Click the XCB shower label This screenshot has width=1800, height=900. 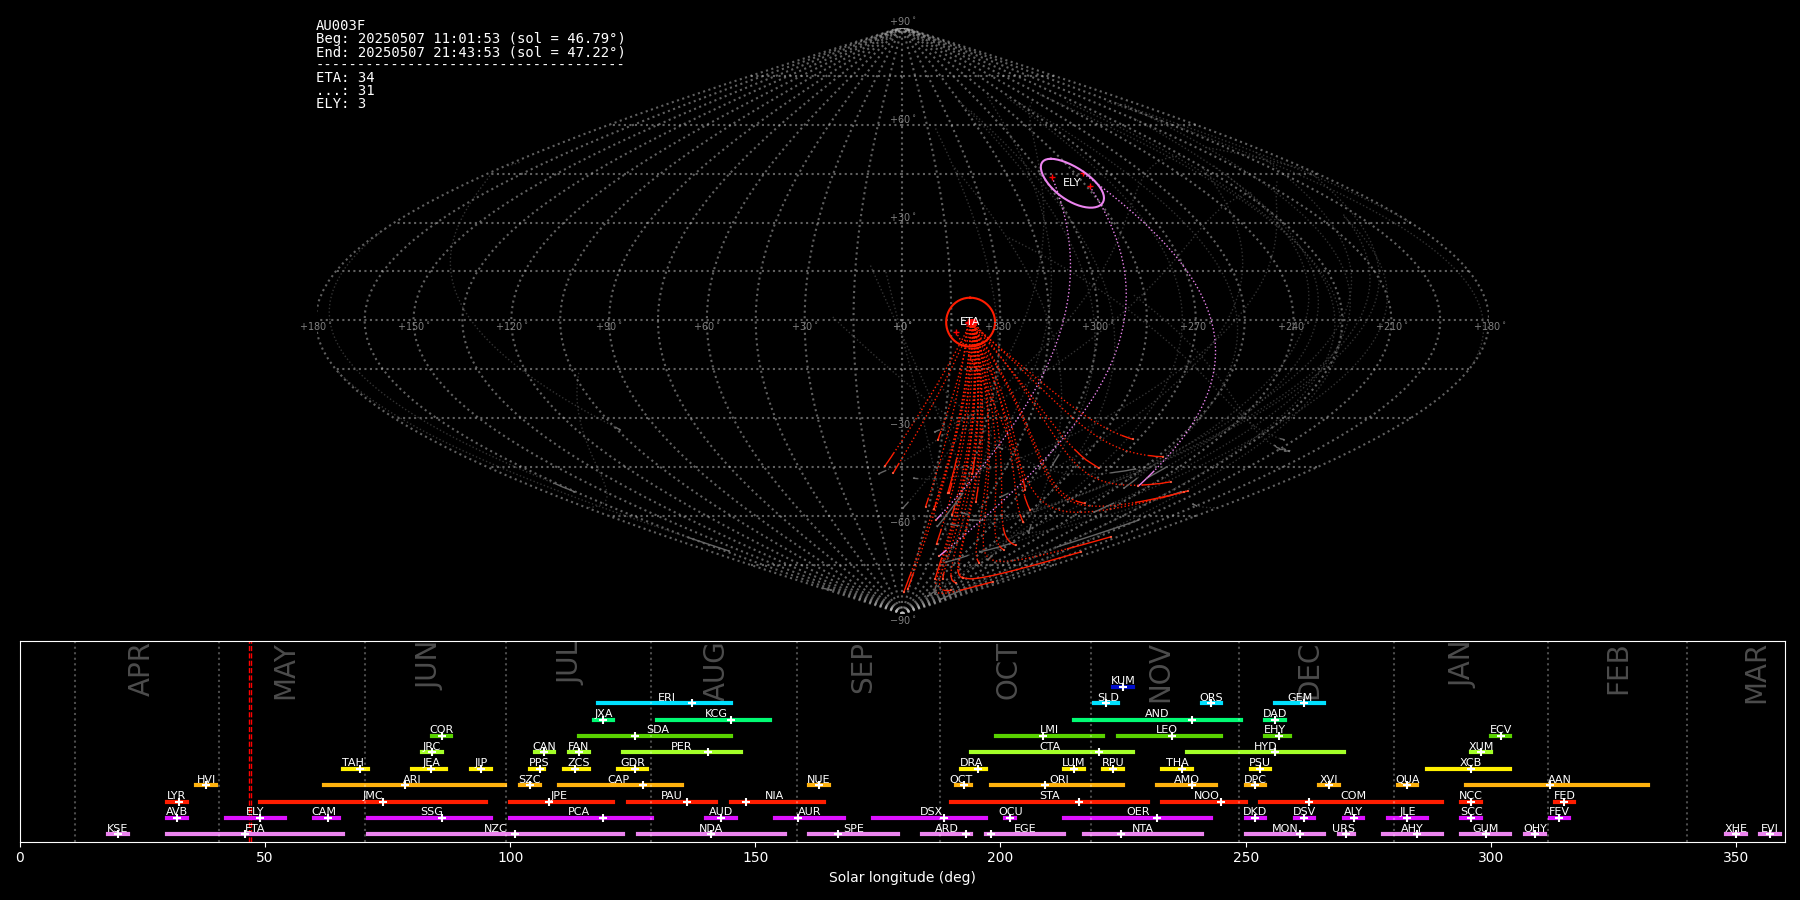[x=1471, y=763]
